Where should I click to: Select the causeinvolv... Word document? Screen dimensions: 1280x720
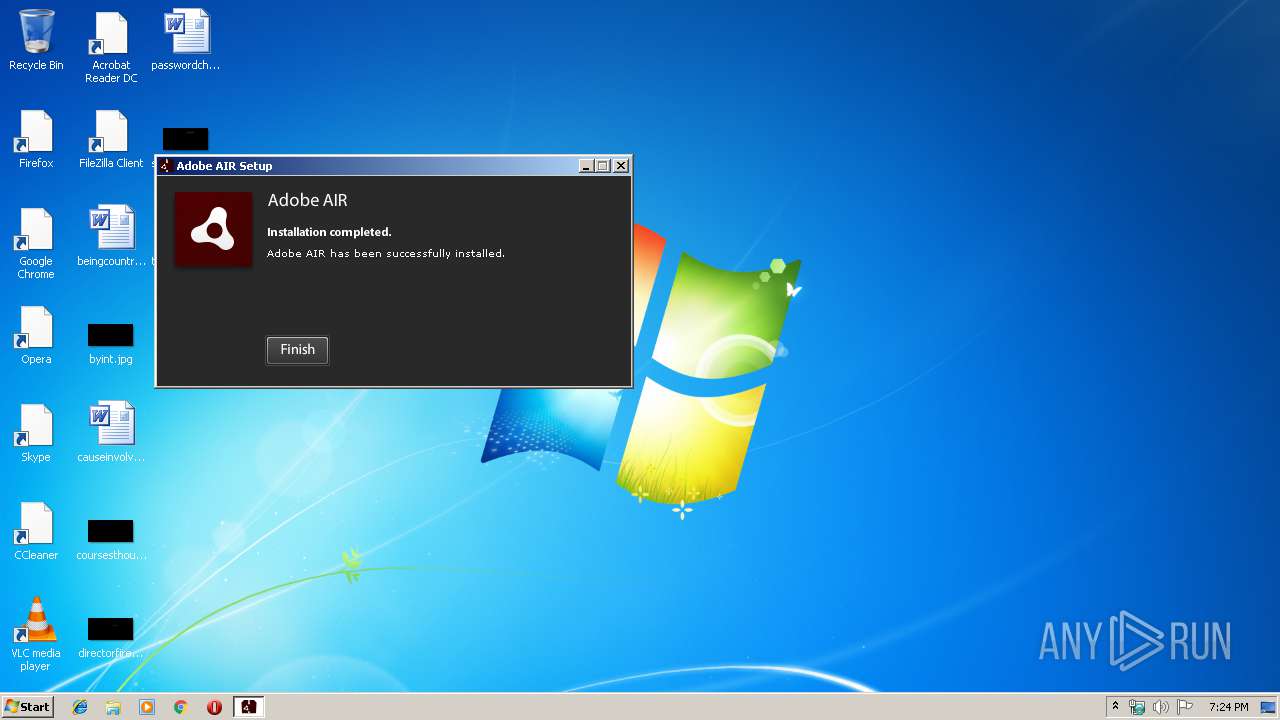(111, 433)
